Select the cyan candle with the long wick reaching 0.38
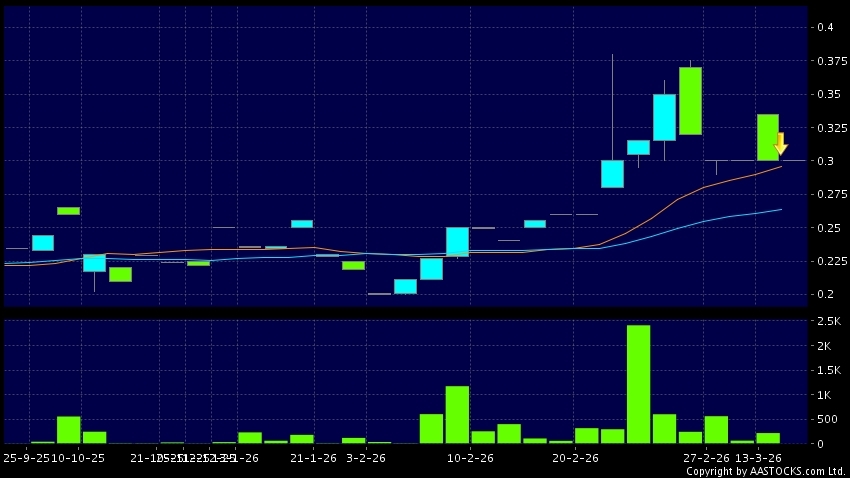 pyautogui.click(x=612, y=173)
